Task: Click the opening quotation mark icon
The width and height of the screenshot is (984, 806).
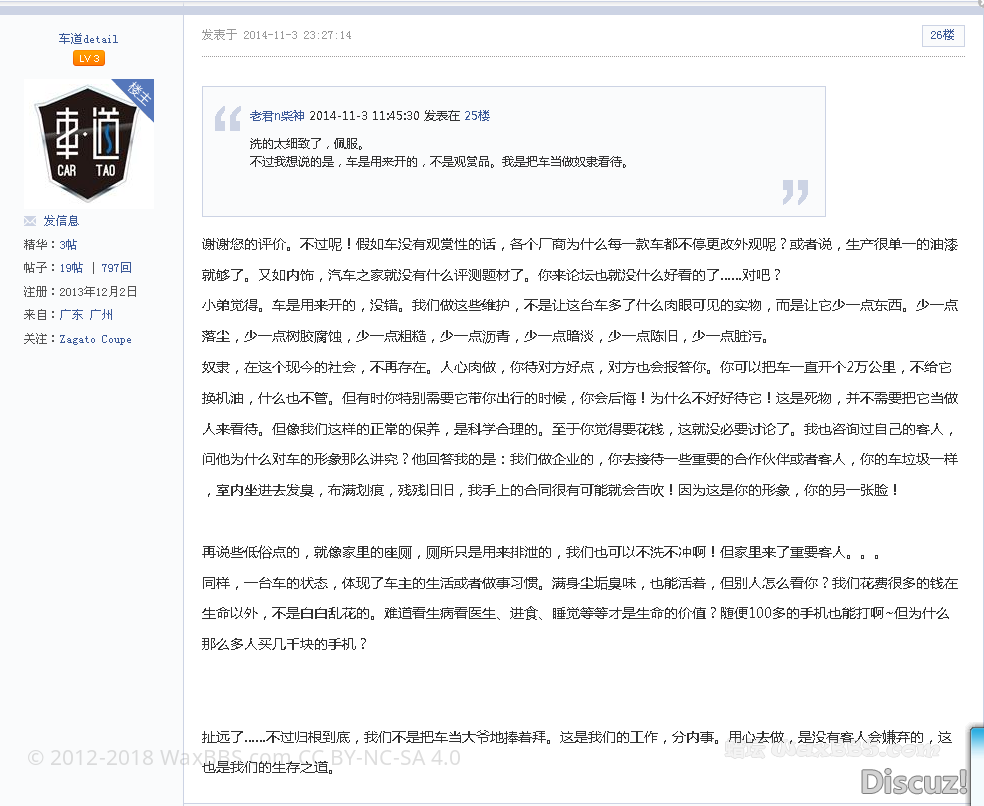Action: tap(227, 119)
